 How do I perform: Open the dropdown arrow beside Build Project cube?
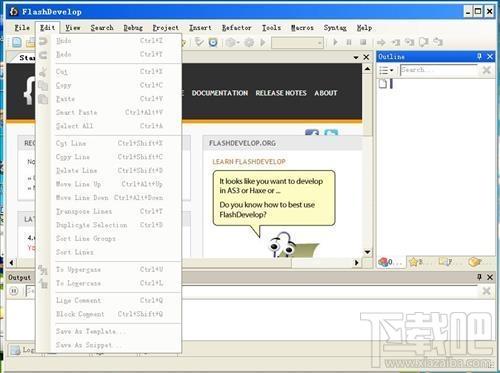tap(238, 43)
